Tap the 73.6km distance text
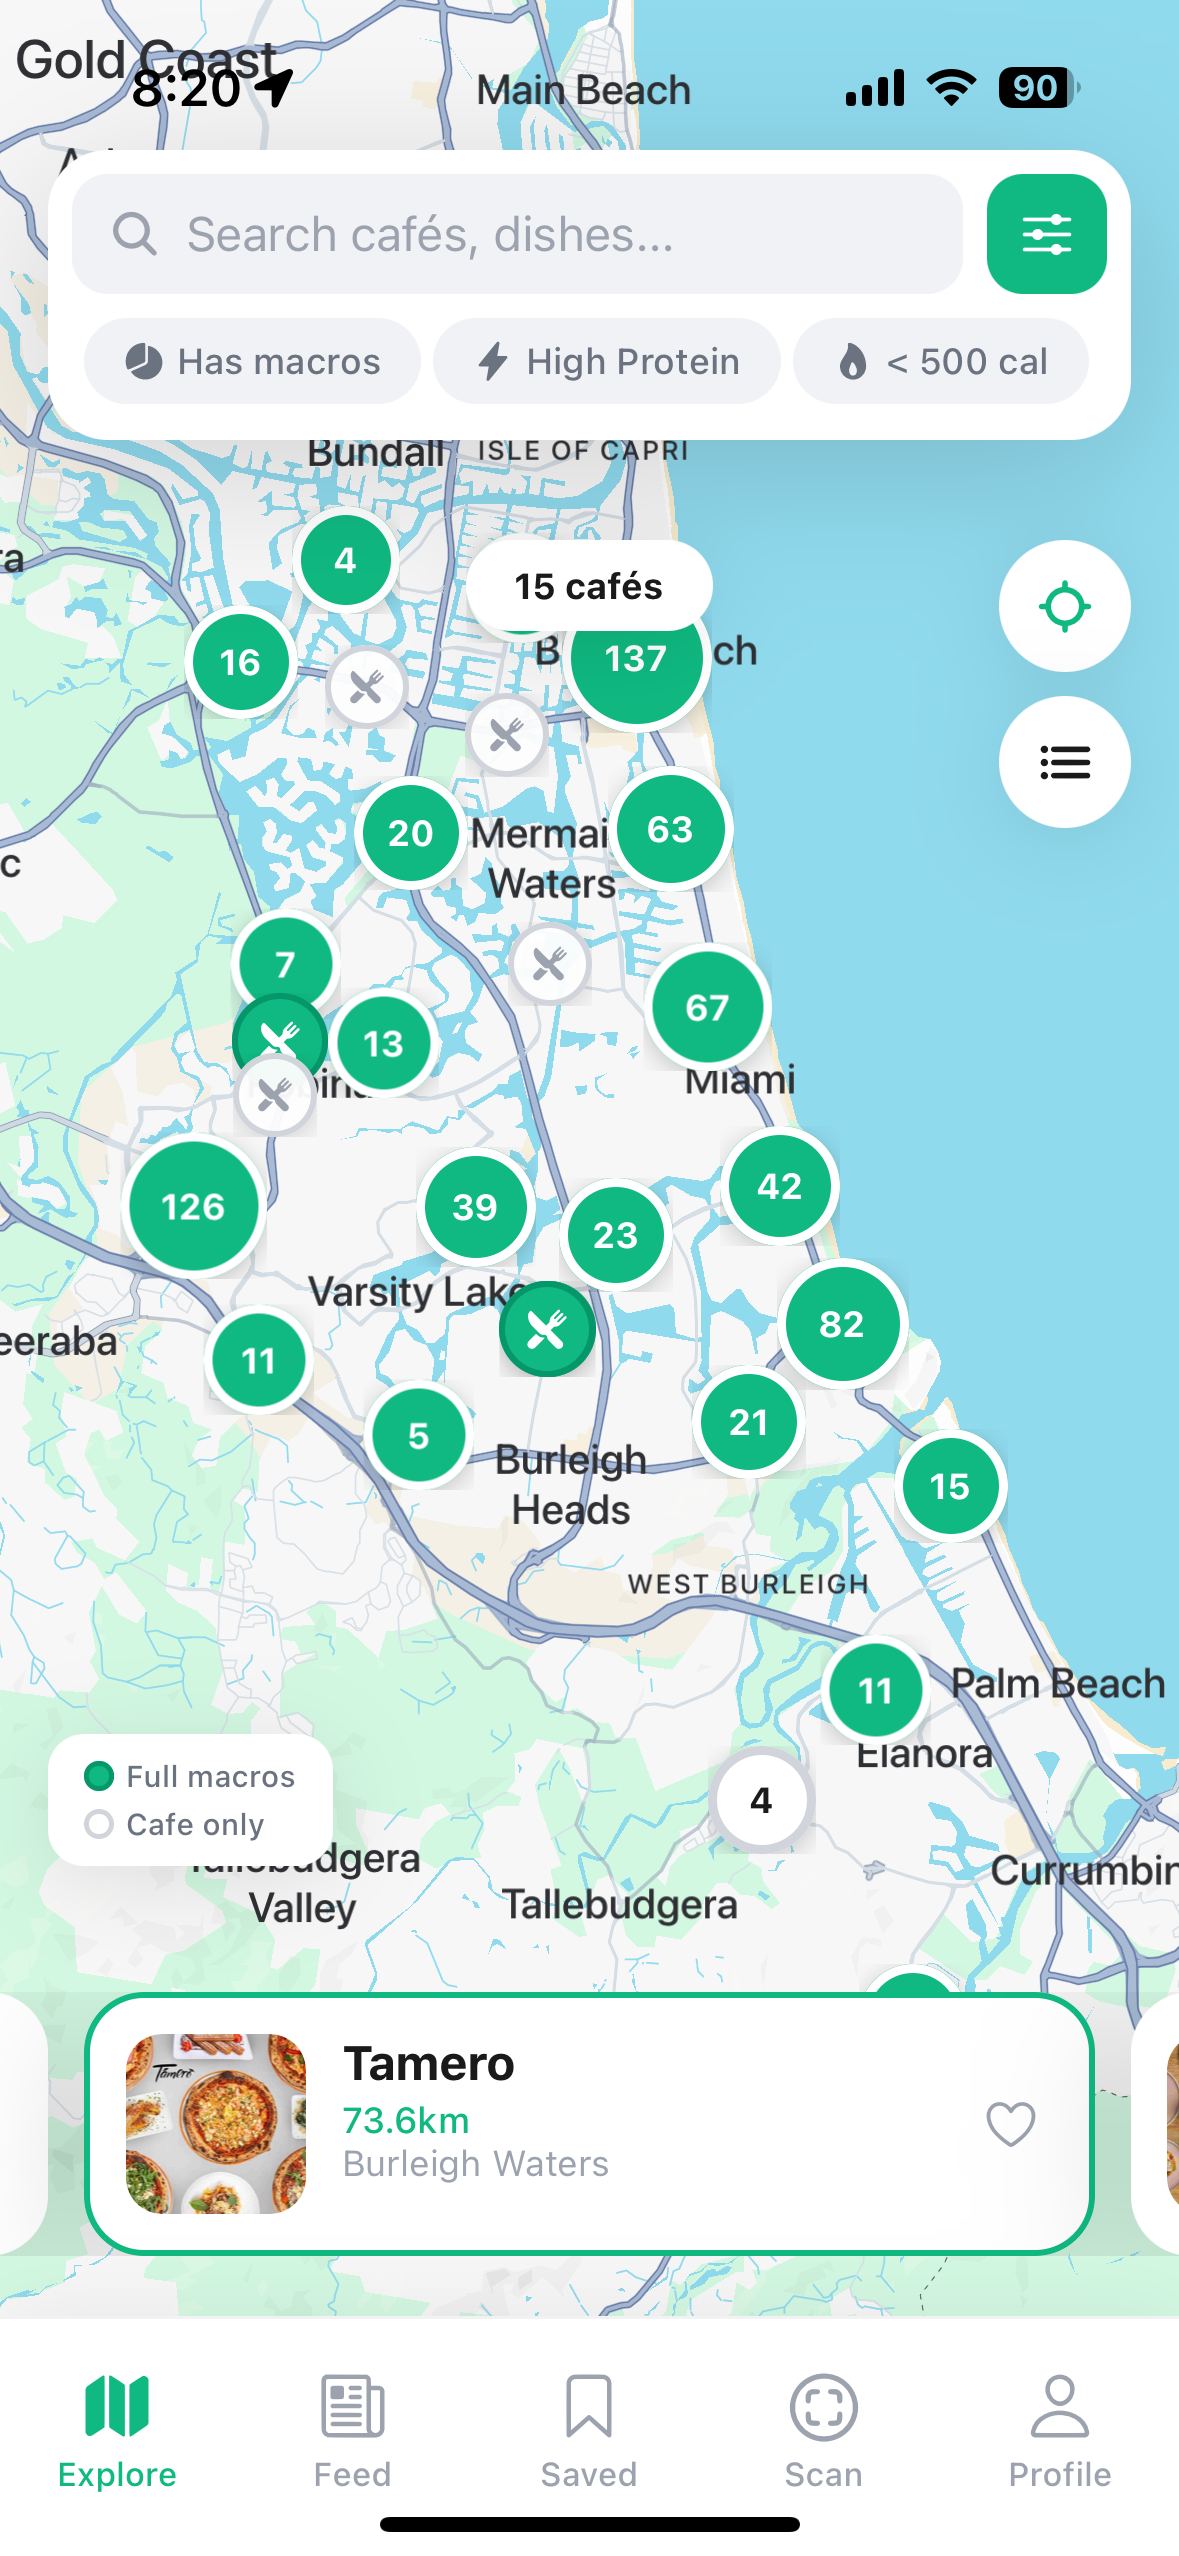Image resolution: width=1179 pixels, height=2556 pixels. [406, 2120]
